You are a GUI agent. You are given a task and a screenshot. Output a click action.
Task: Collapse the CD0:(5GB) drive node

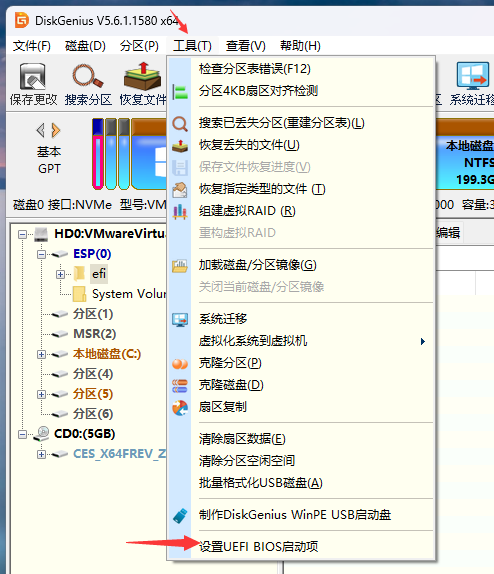pyautogui.click(x=22, y=435)
